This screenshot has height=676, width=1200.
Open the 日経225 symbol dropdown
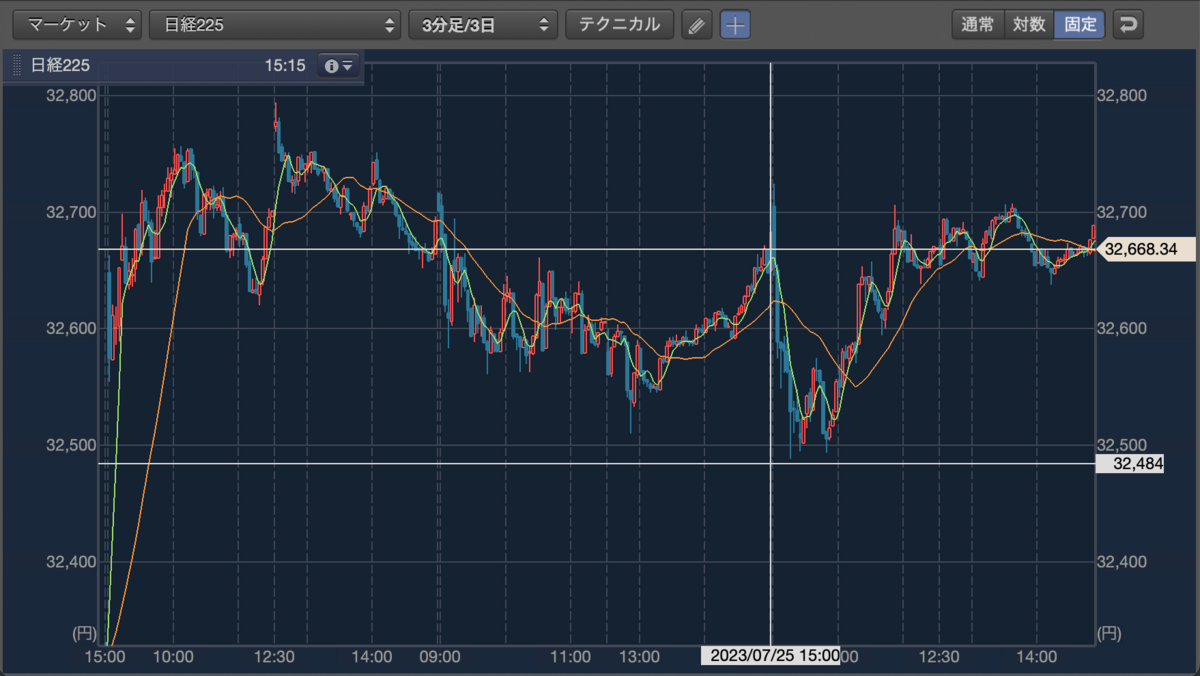click(x=275, y=25)
